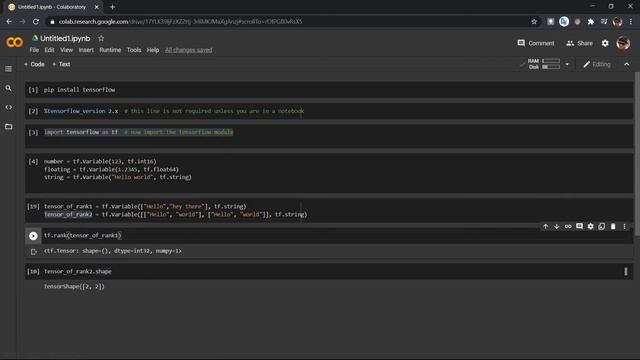640x360 pixels.
Task: Open the View menu
Action: (x=67, y=50)
